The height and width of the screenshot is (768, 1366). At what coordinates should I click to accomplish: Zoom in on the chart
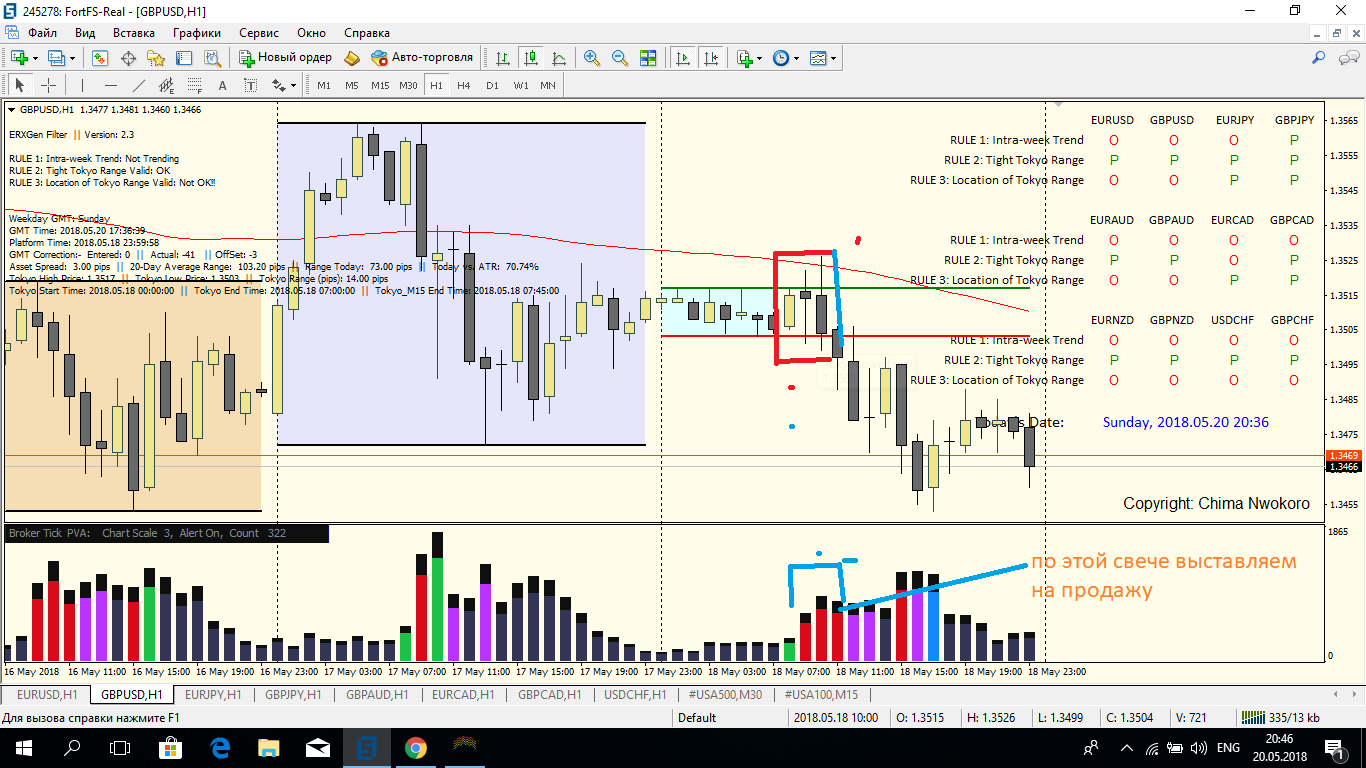coord(591,58)
